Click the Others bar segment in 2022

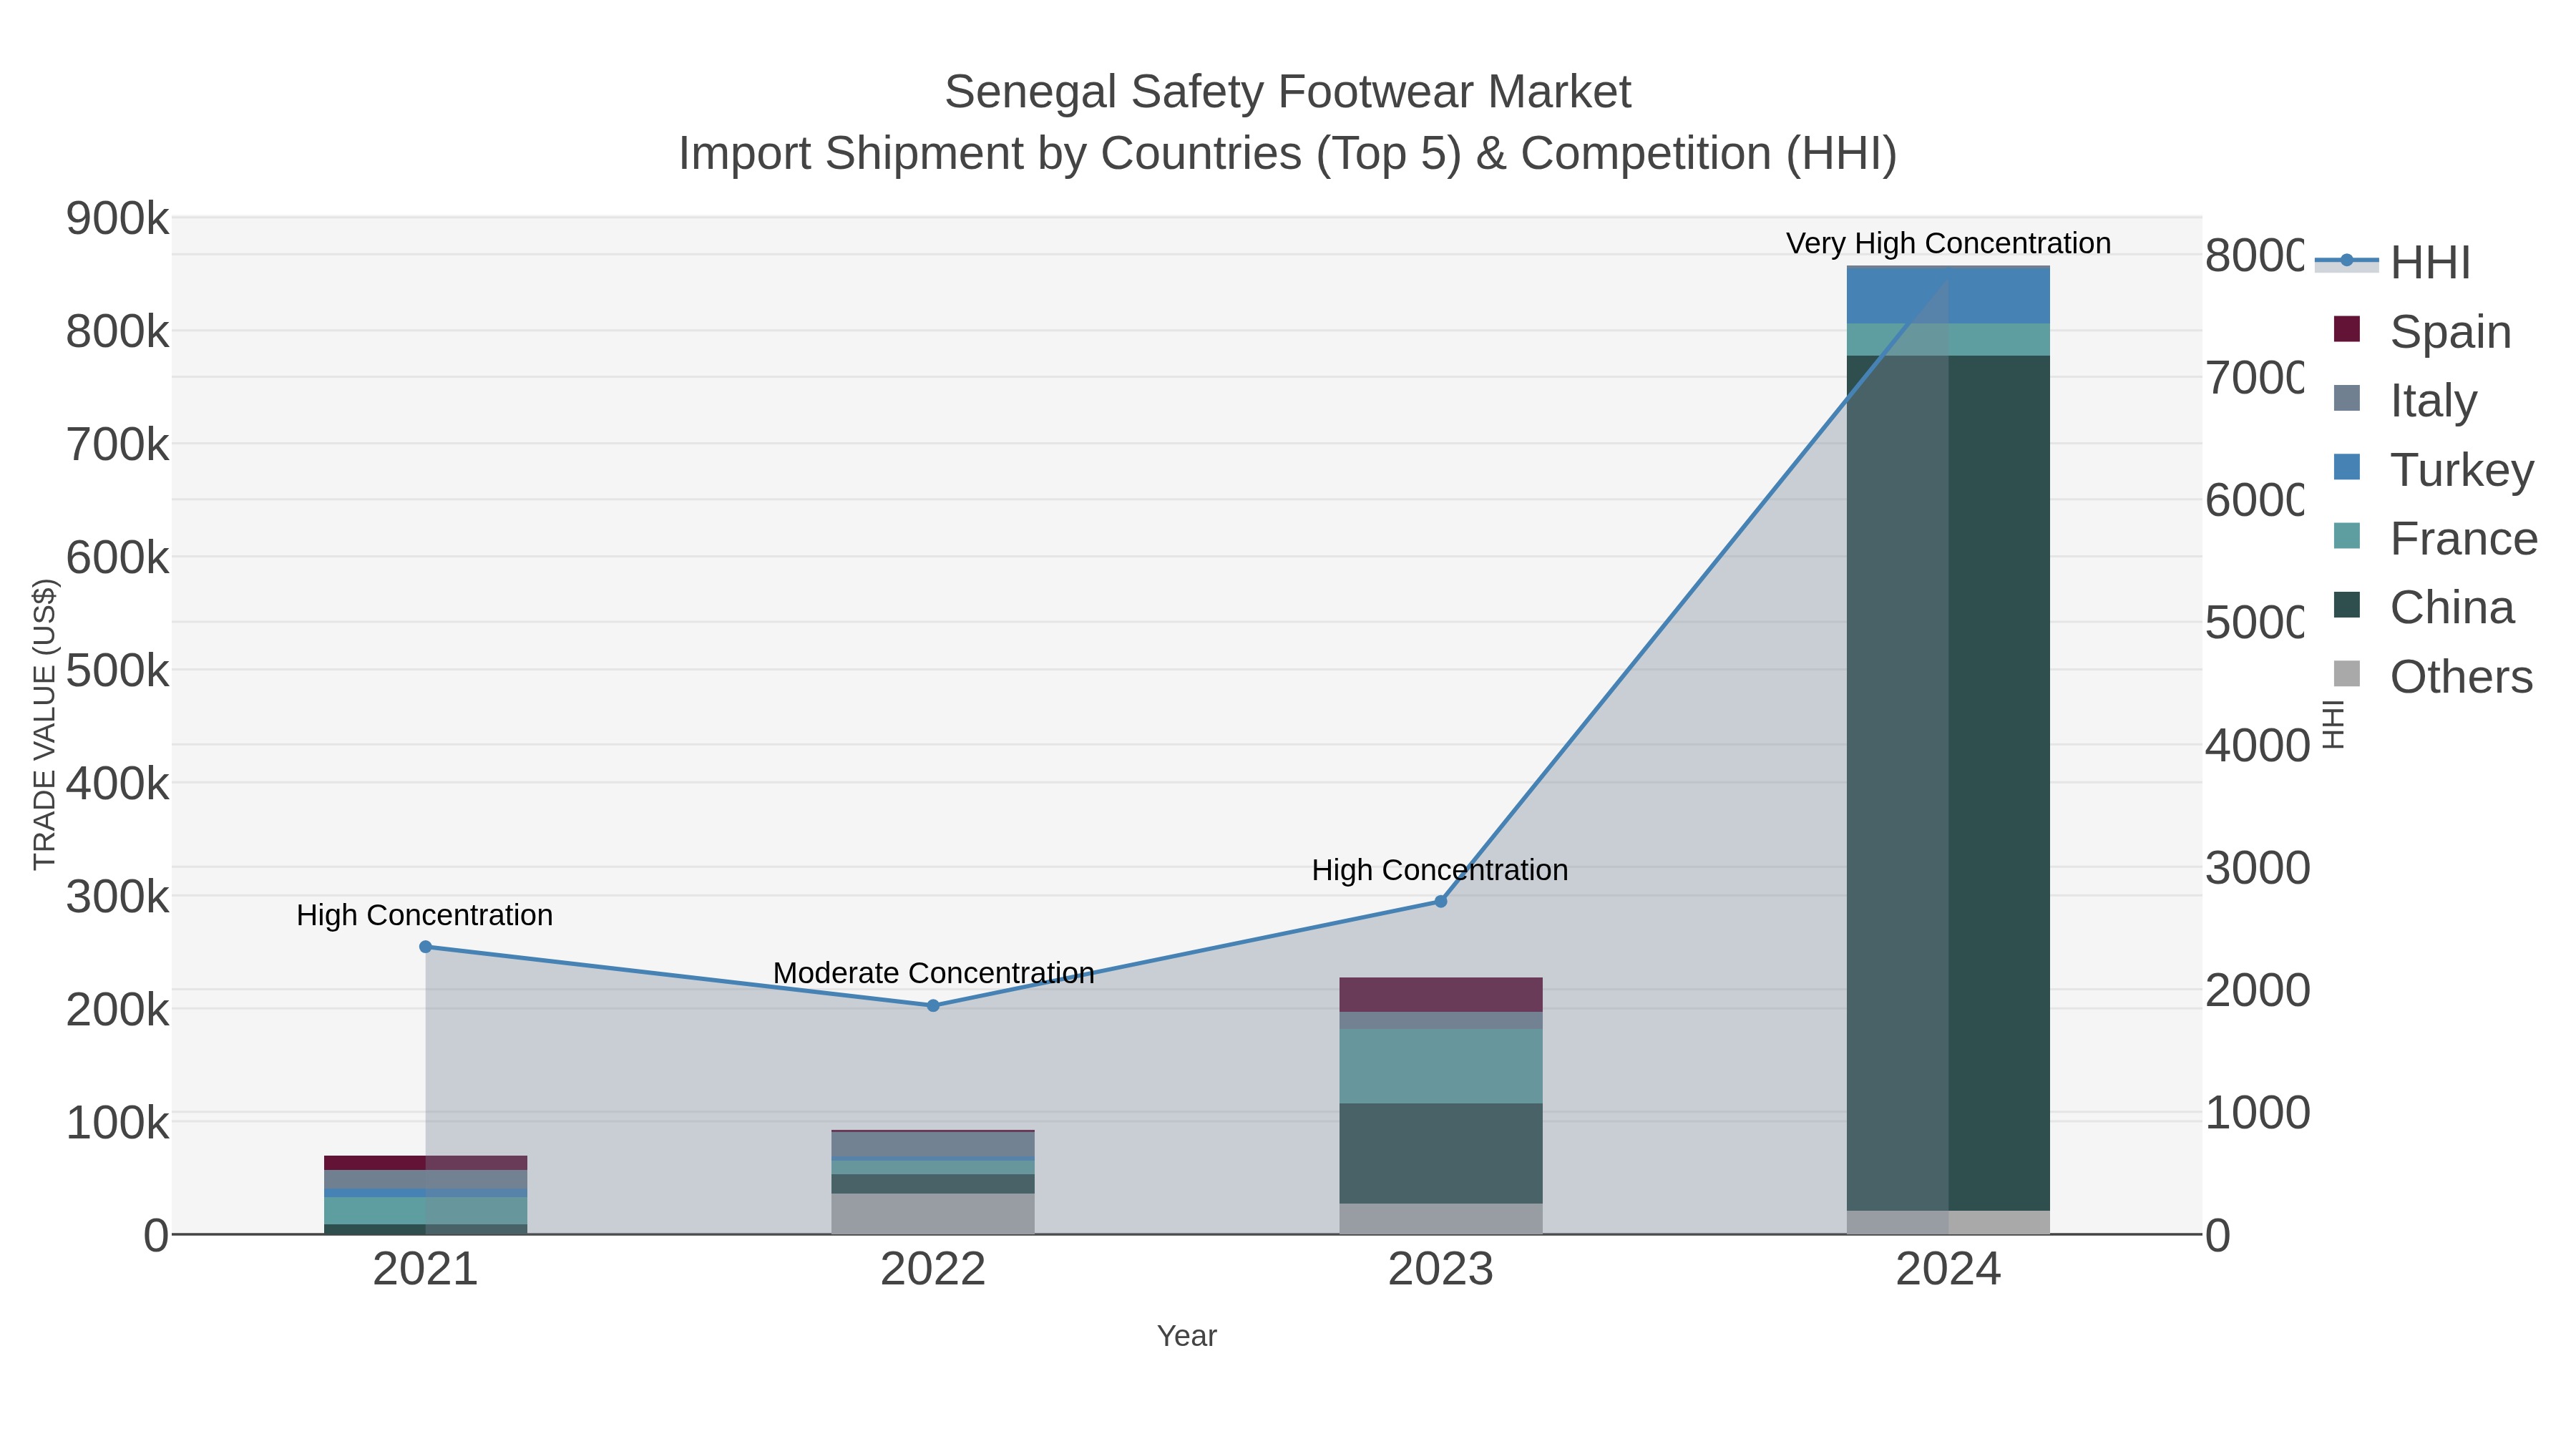933,1213
